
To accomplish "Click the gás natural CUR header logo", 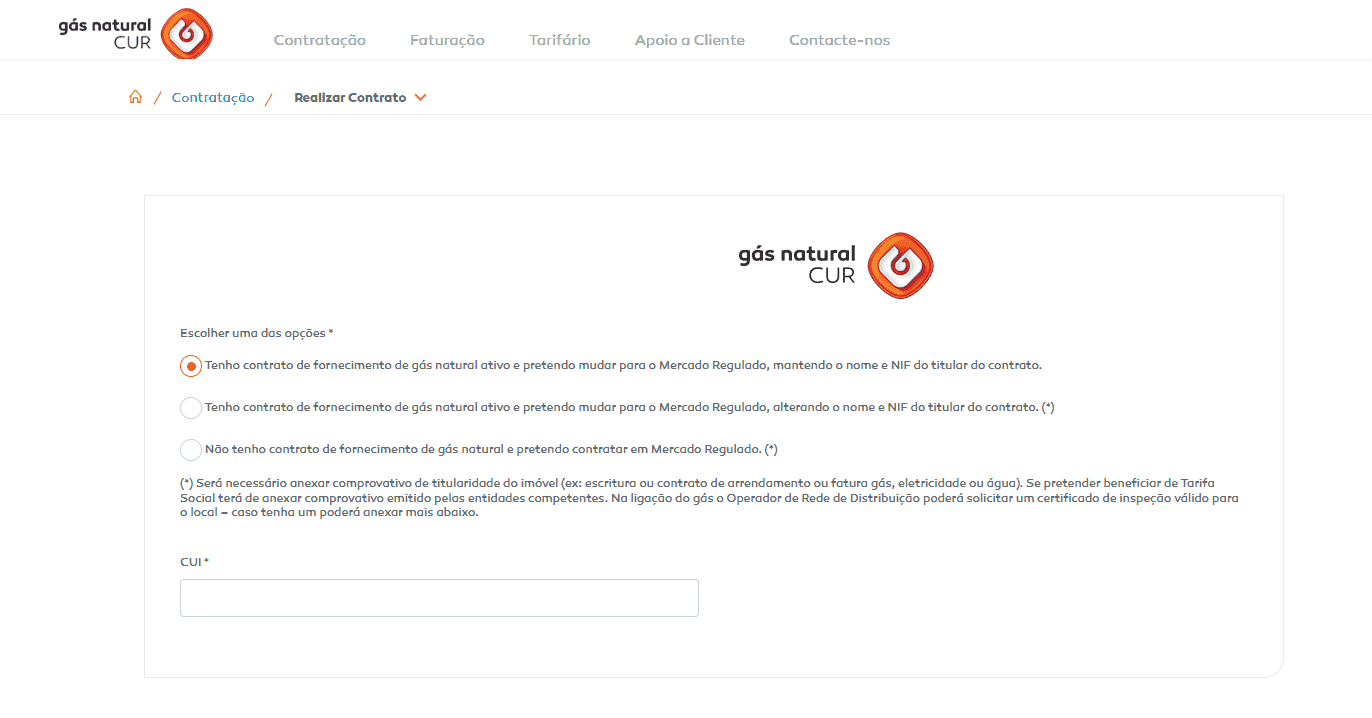I will pyautogui.click(x=135, y=34).
